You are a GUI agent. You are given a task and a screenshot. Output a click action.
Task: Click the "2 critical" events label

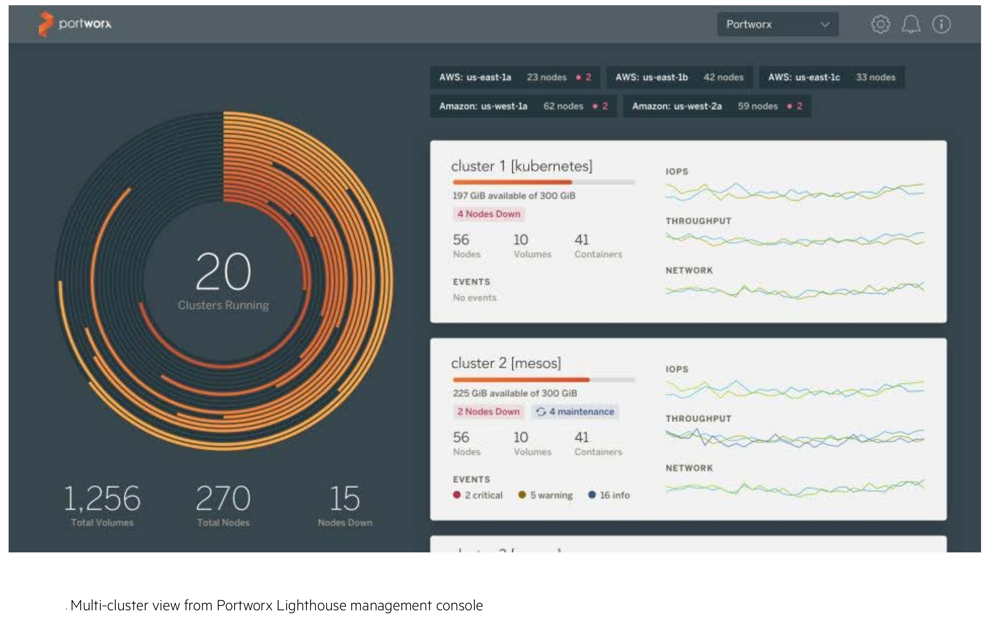pos(484,495)
